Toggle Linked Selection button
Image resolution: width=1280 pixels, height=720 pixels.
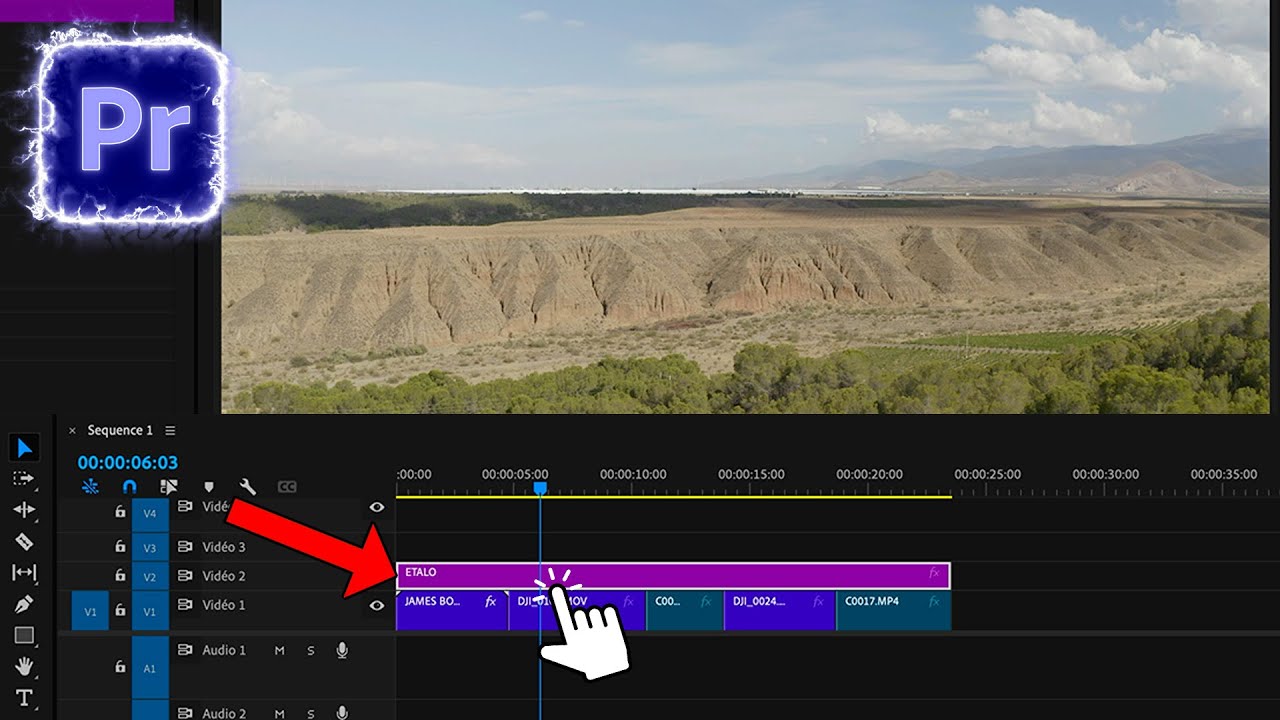(169, 487)
